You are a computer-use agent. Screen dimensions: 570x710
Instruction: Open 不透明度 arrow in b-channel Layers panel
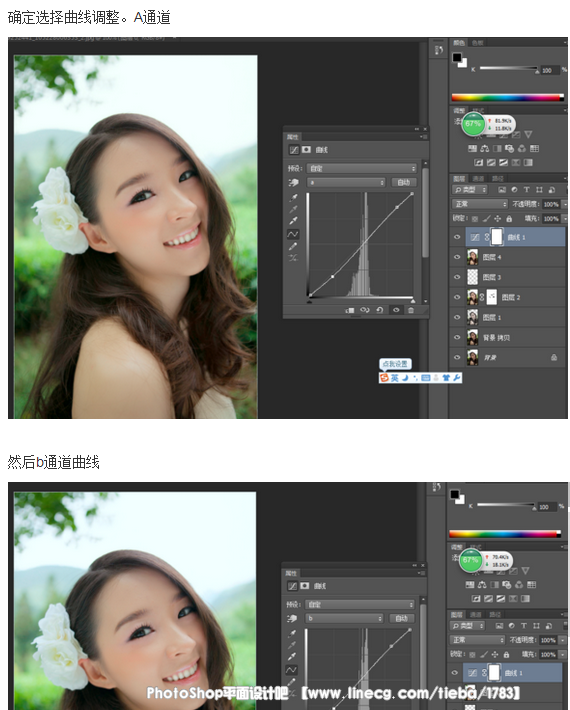coord(563,640)
